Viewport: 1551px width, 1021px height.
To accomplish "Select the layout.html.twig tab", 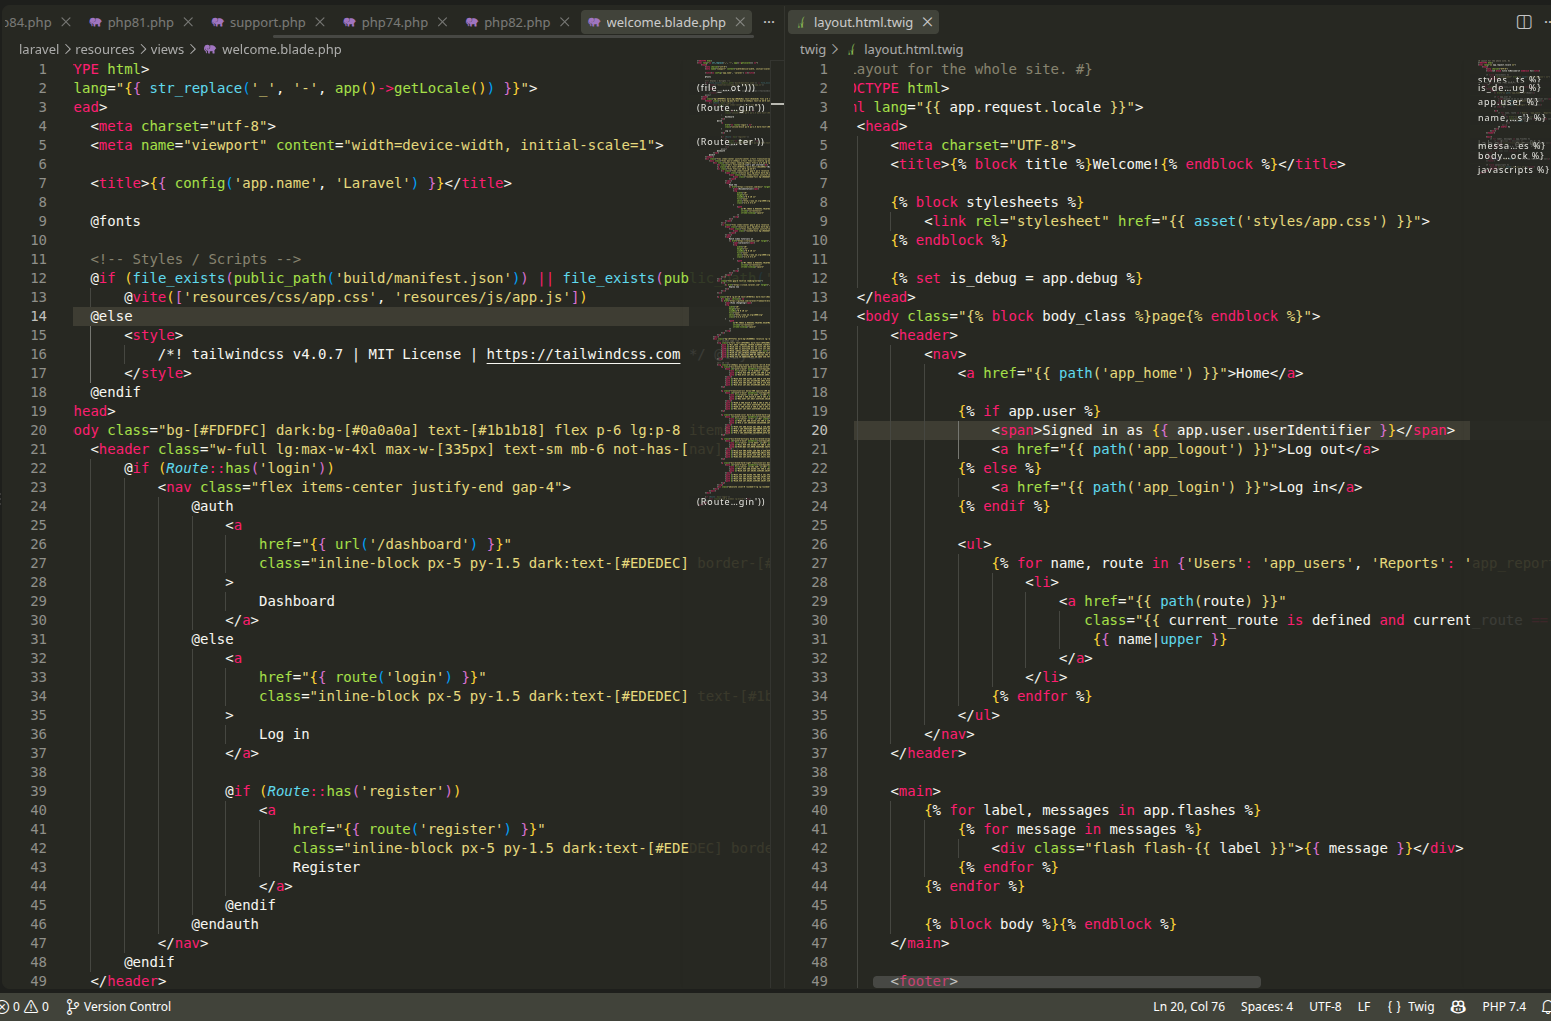I will tap(863, 22).
